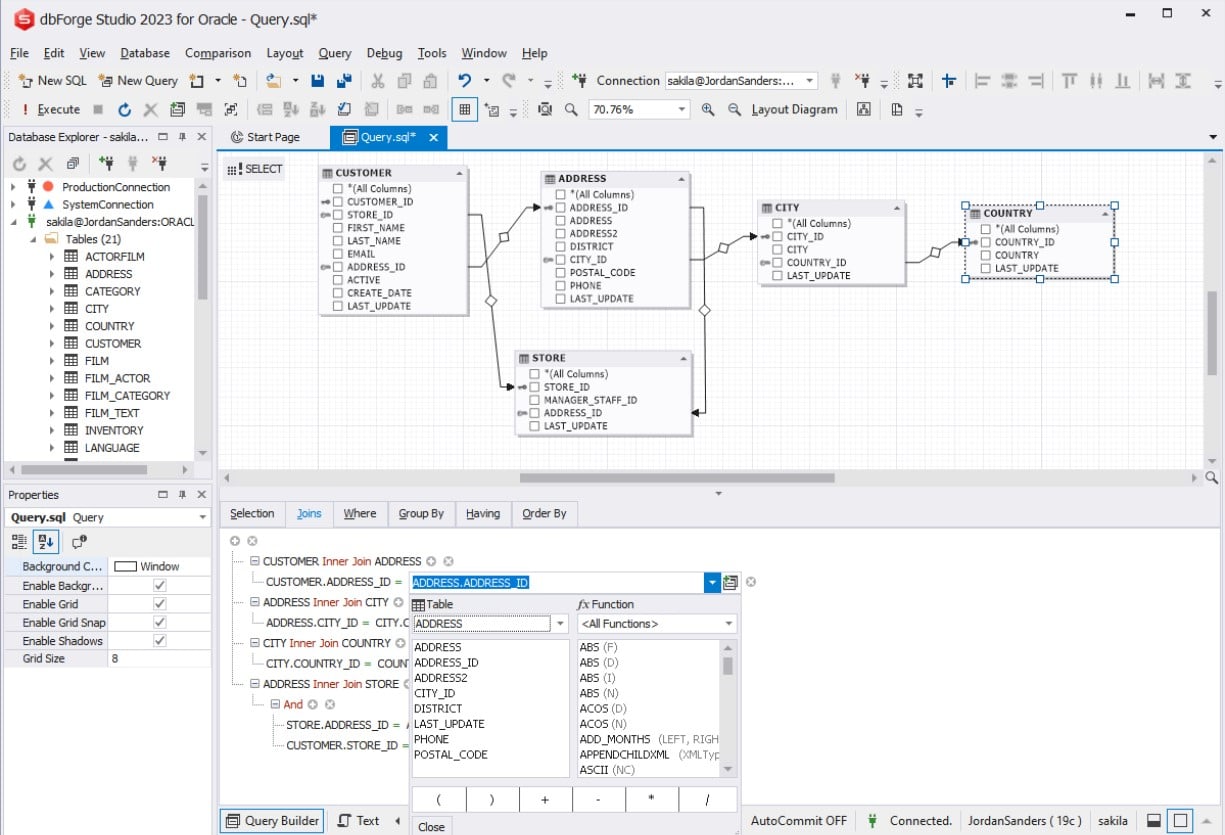Switch to the Selection tab
Screen dimensions: 1225x835
252,514
